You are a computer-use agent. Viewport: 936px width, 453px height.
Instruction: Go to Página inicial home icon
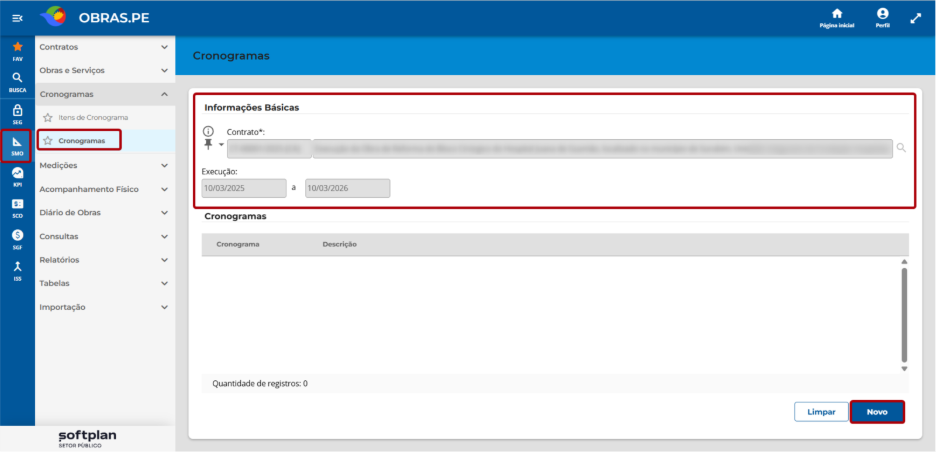pos(837,14)
